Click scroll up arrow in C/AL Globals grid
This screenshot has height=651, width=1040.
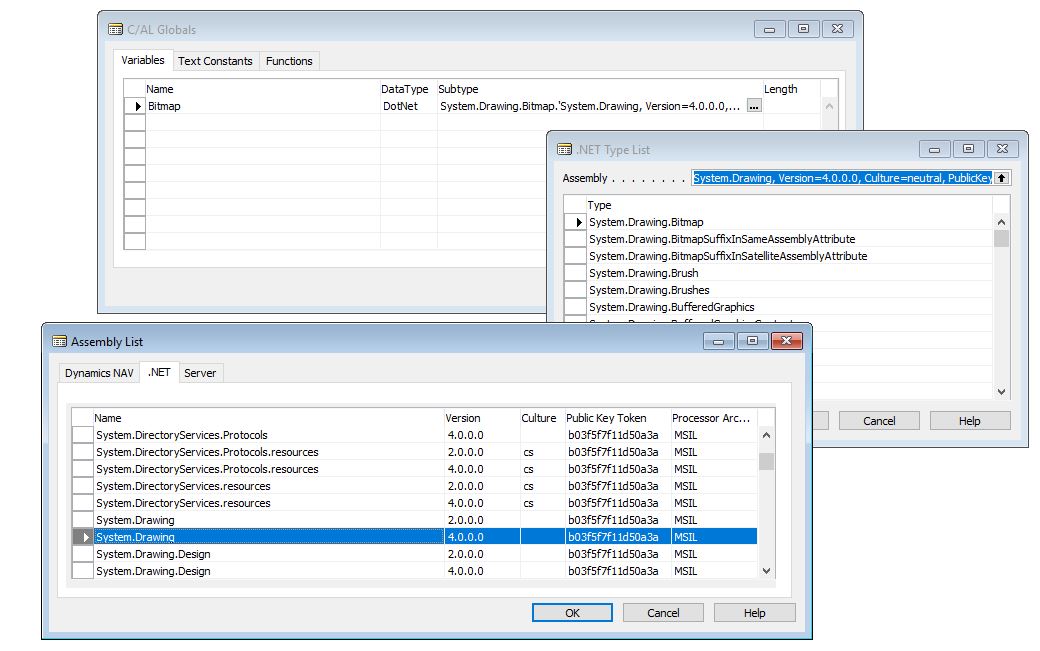click(829, 106)
